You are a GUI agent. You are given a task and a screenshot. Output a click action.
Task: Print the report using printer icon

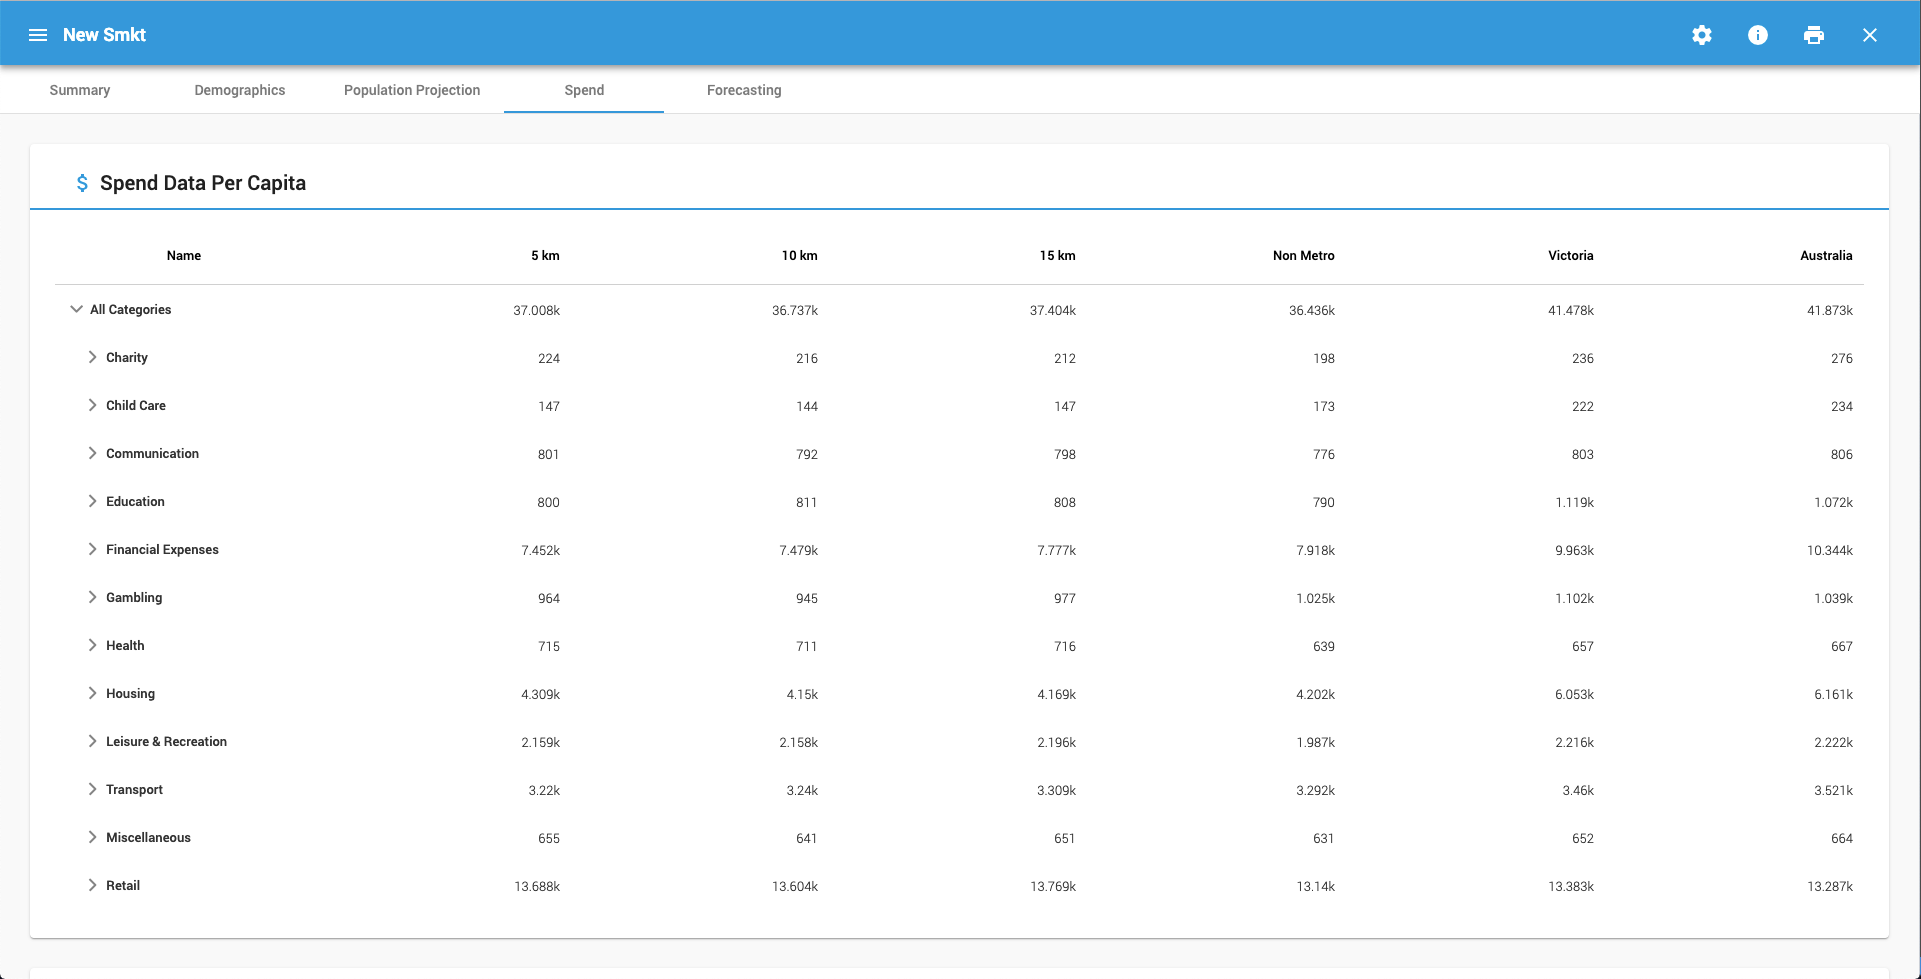1813,35
